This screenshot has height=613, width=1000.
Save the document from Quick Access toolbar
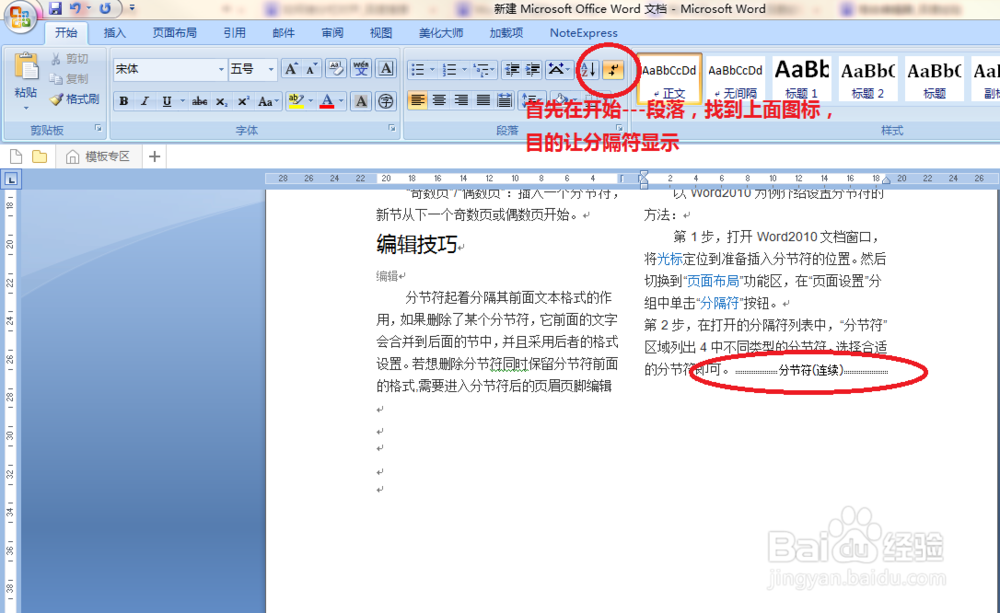[55, 8]
